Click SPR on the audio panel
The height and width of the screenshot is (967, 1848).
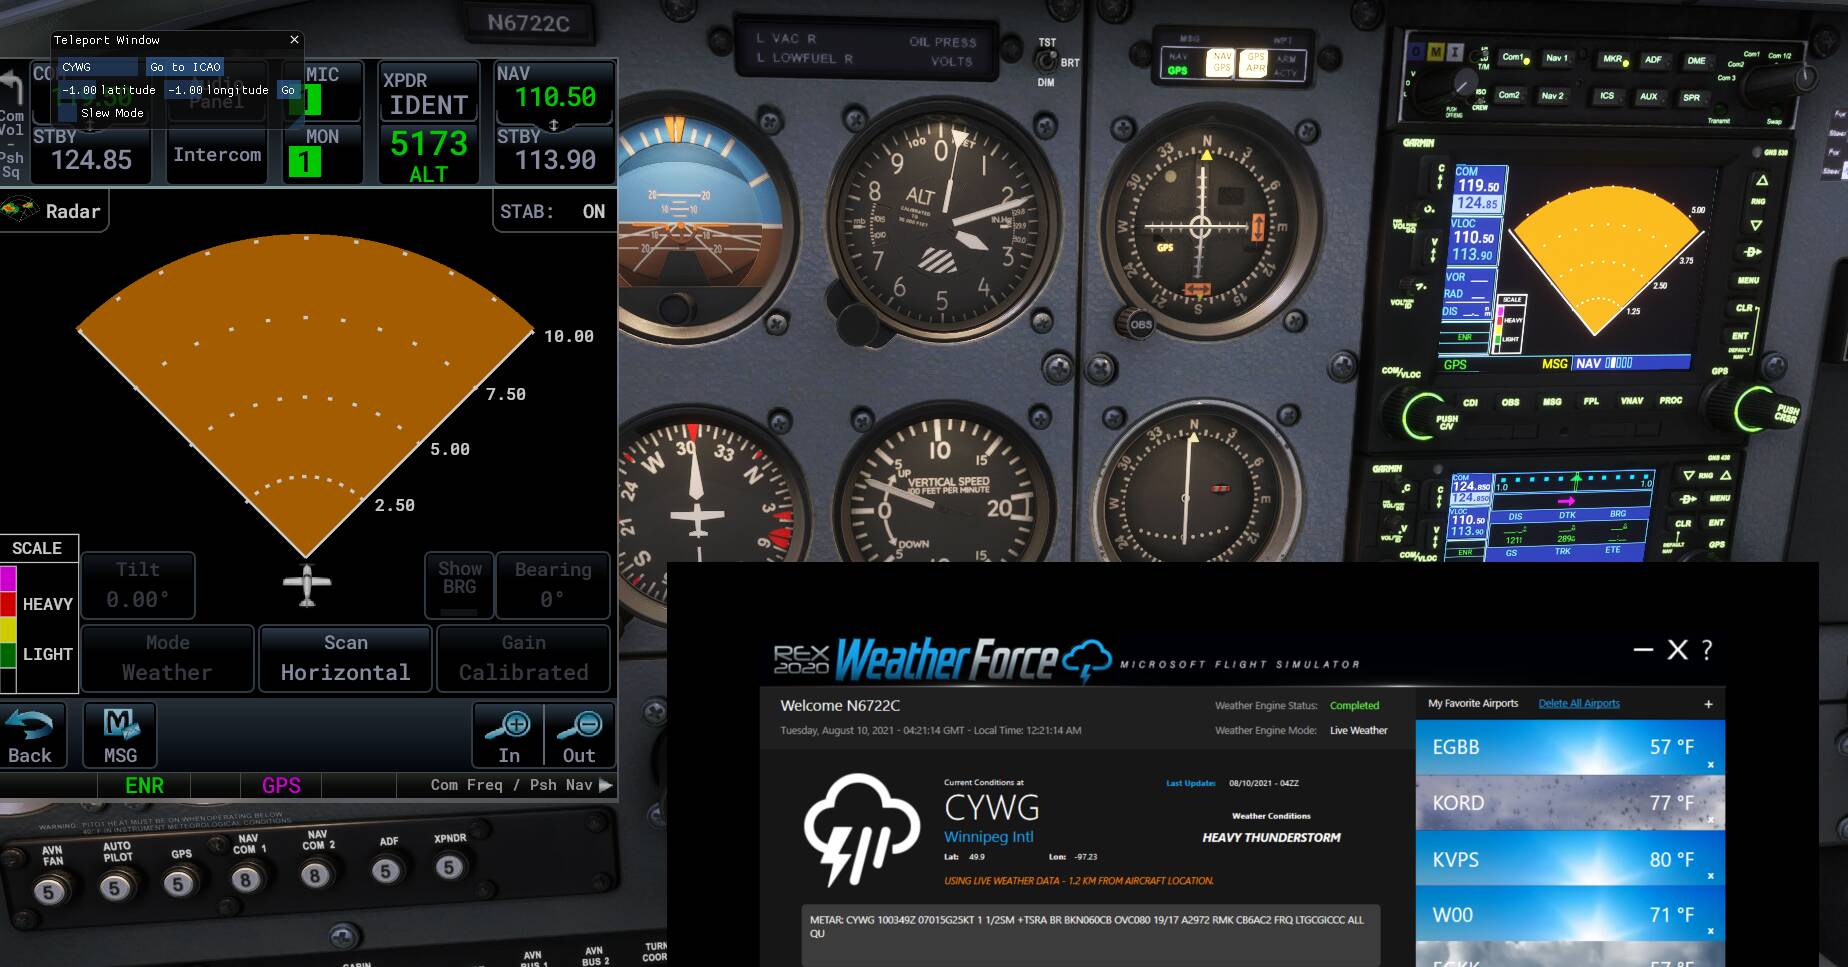(1692, 98)
